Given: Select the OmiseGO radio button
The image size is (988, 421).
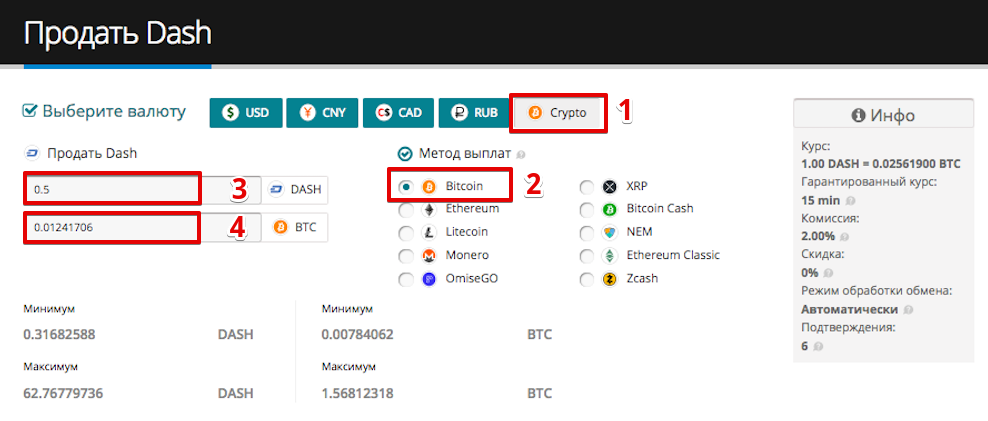Looking at the screenshot, I should 406,279.
